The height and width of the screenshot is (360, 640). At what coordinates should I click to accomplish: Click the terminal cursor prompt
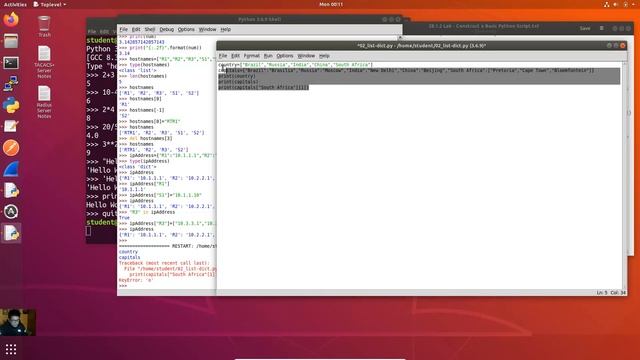pyautogui.click(x=89, y=231)
